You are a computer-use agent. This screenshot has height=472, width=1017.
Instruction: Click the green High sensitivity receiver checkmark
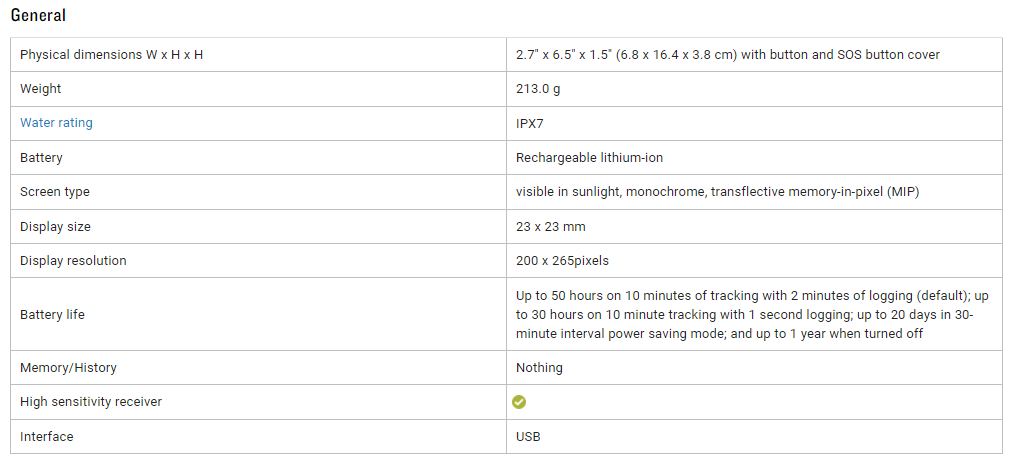click(x=519, y=402)
